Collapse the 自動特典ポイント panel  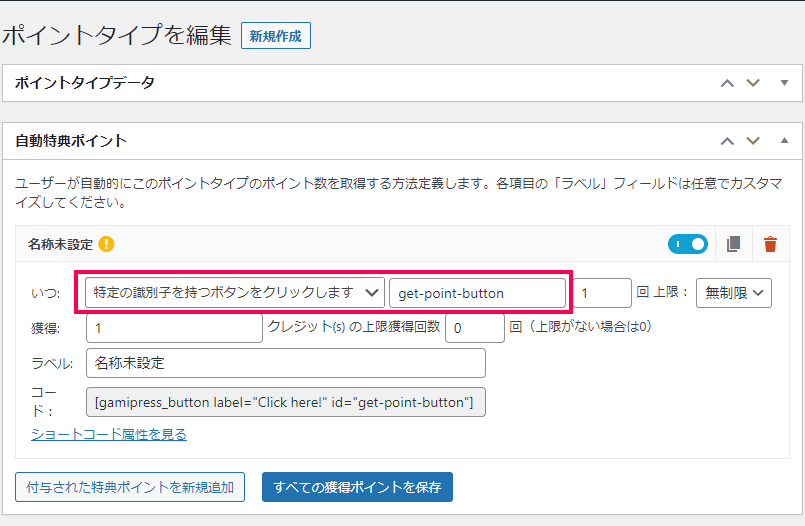click(784, 141)
